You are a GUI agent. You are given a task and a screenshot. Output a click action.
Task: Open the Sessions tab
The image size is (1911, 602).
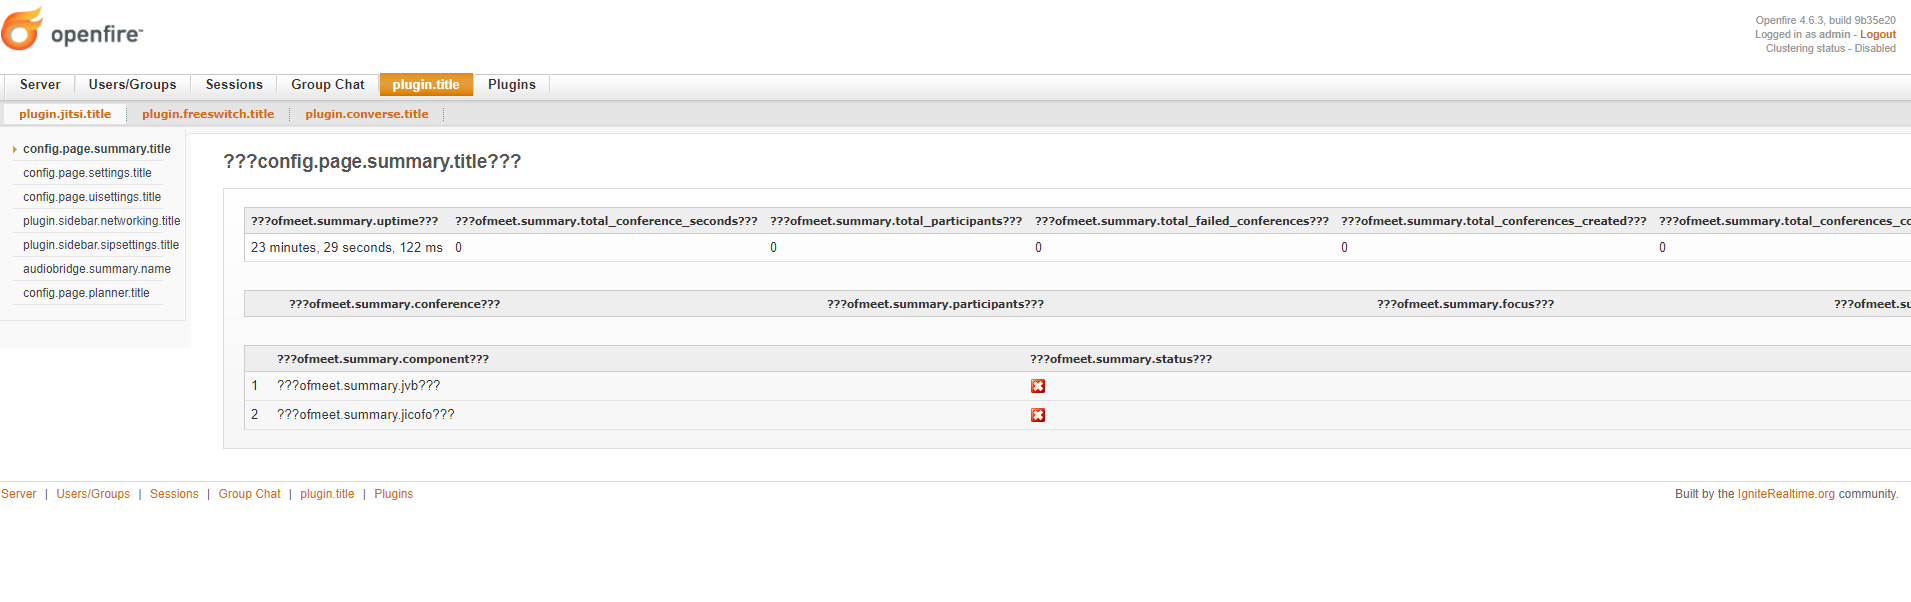tap(233, 84)
